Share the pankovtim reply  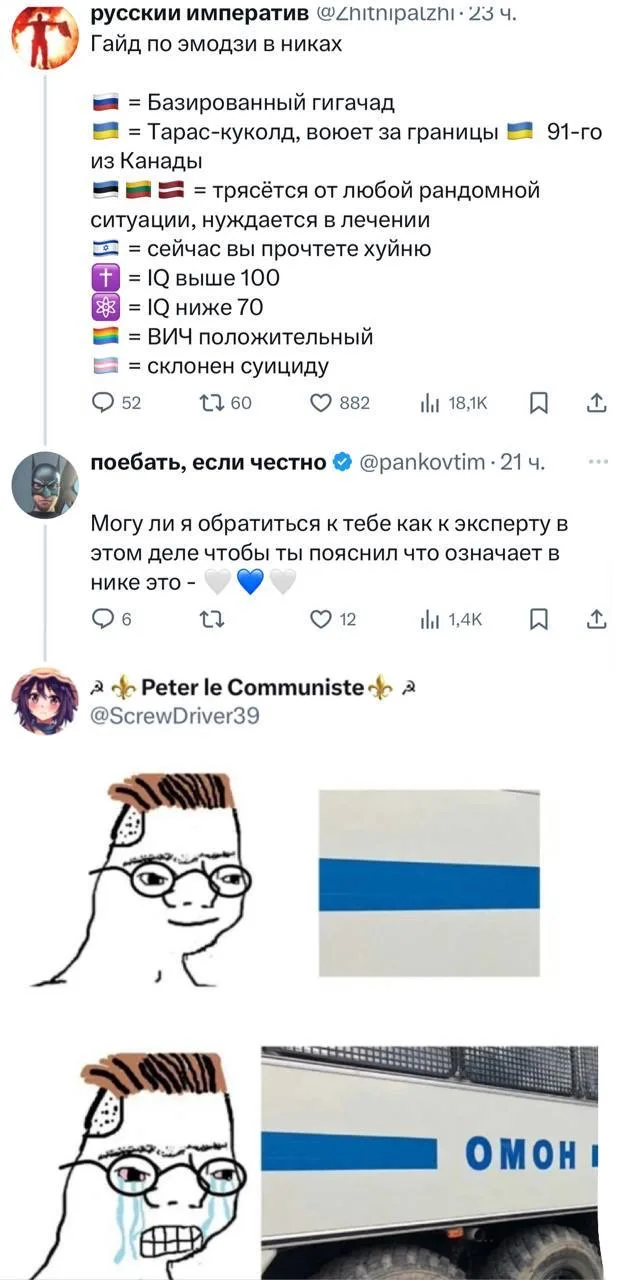click(596, 620)
